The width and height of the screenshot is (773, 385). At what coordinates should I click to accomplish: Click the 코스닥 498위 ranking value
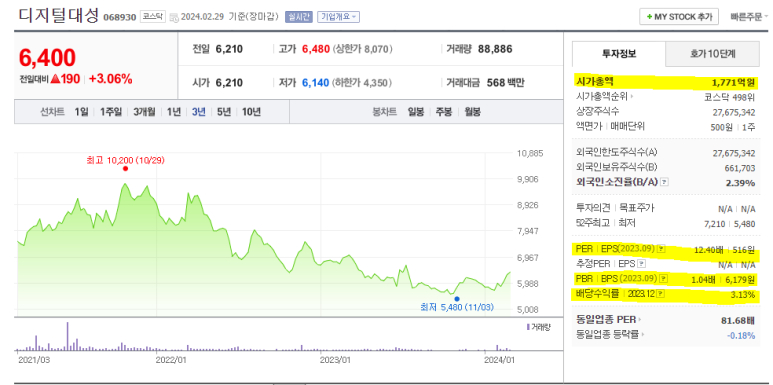730,97
